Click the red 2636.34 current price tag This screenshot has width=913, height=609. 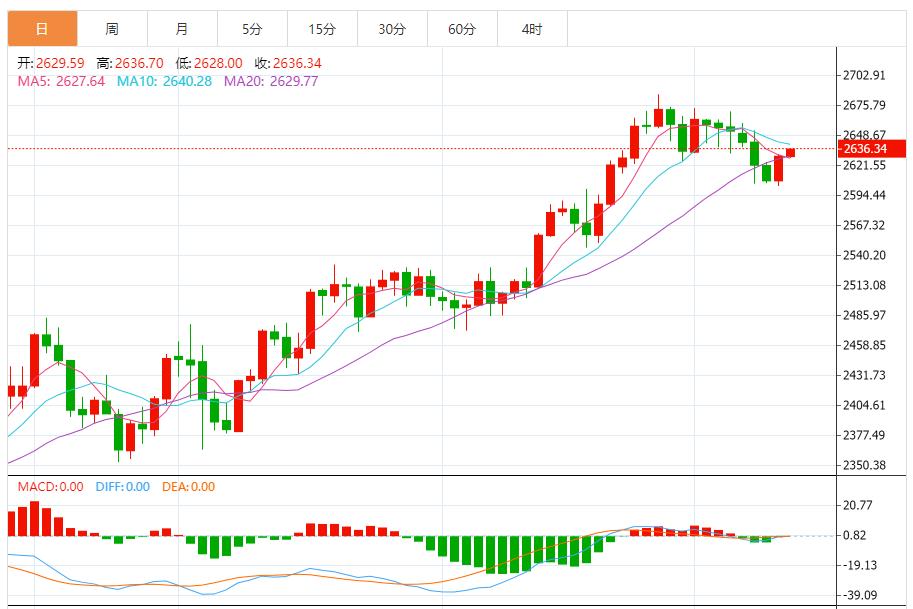(x=872, y=148)
